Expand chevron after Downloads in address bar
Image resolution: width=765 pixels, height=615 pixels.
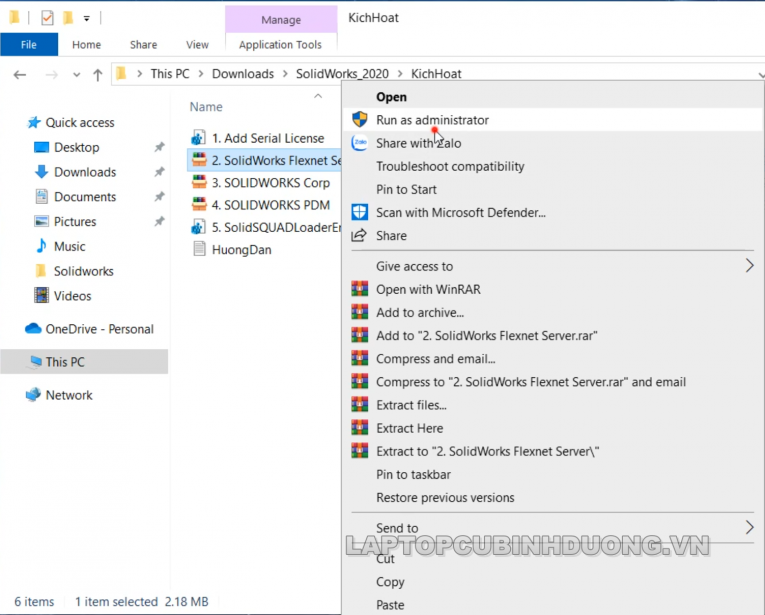tap(285, 74)
